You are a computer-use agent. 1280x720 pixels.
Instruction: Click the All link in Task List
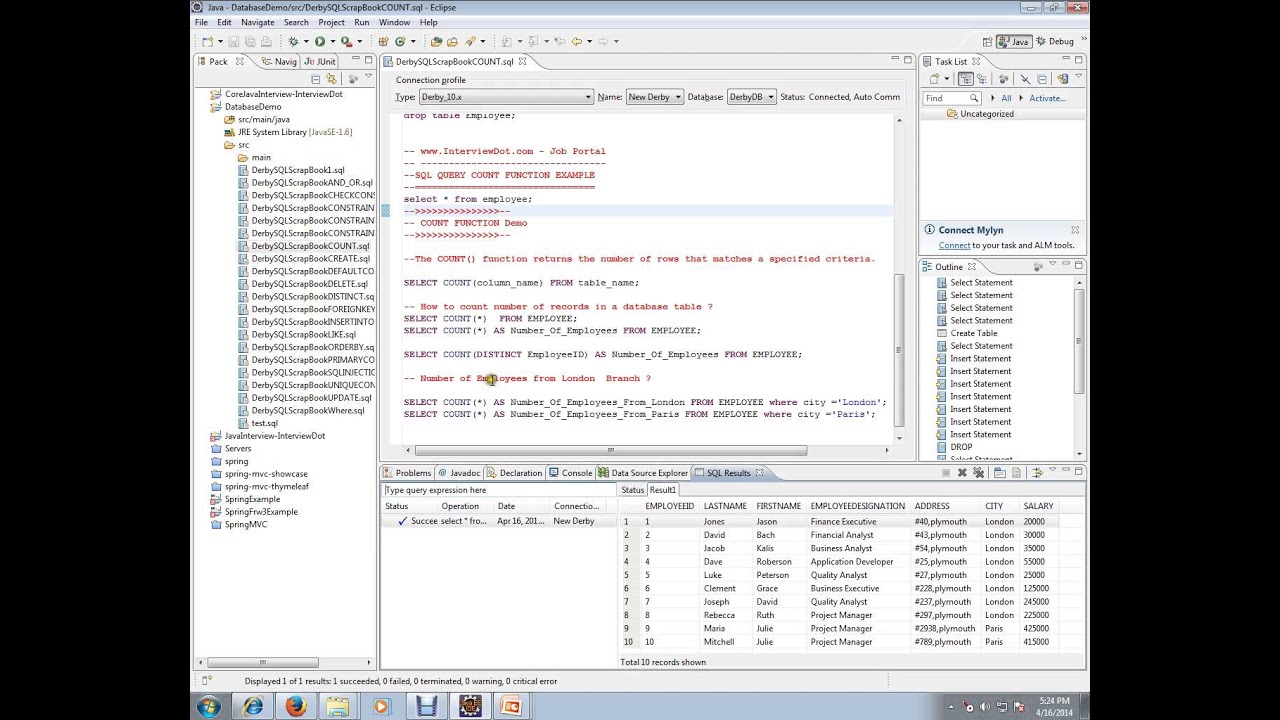[x=1006, y=98]
